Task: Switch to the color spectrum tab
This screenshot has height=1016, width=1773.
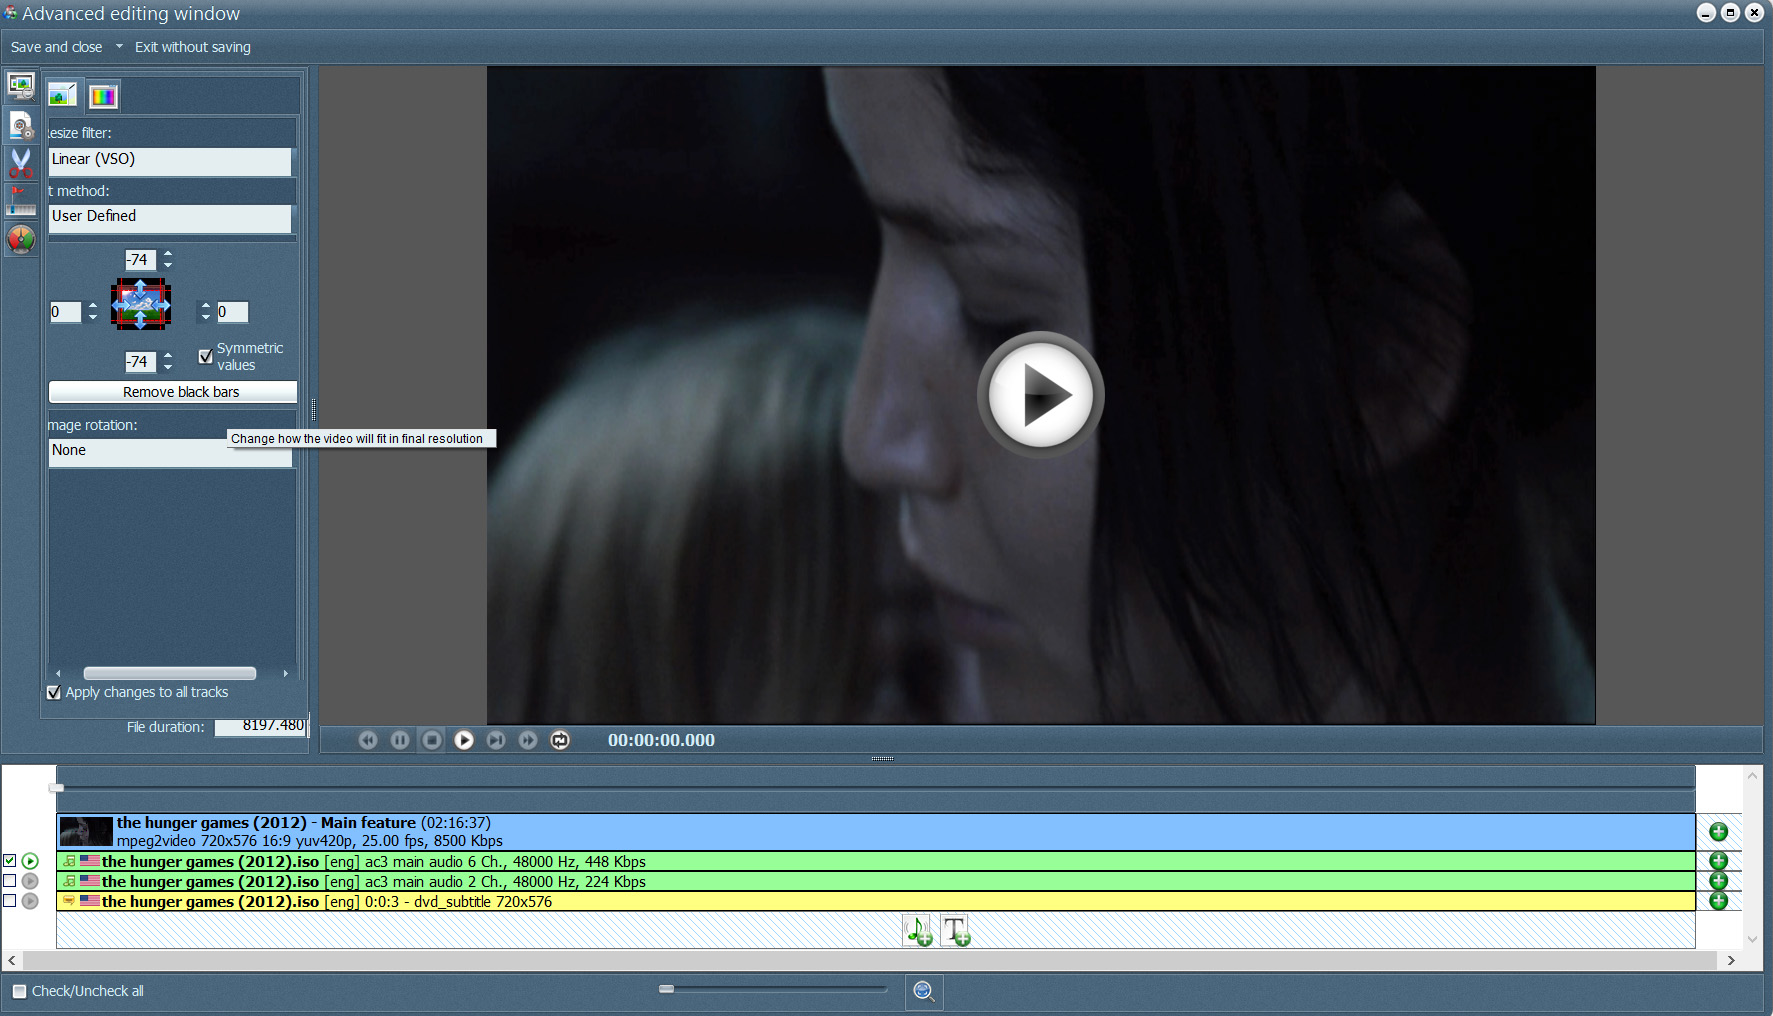Action: click(x=103, y=96)
